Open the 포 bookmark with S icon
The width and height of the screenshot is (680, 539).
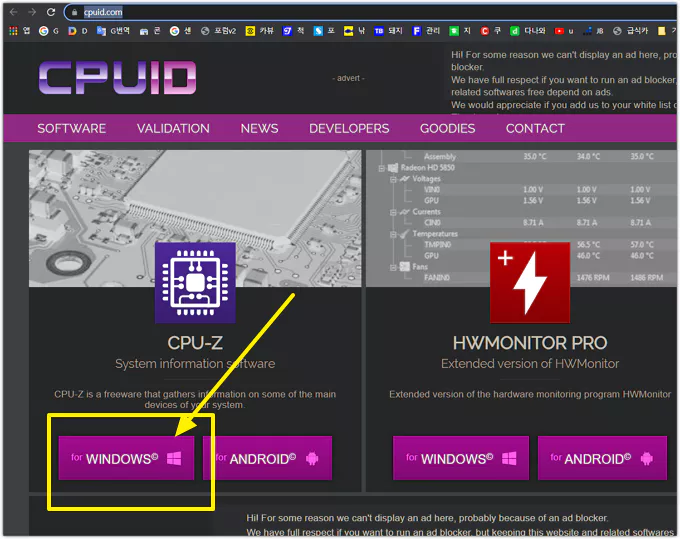click(x=324, y=31)
